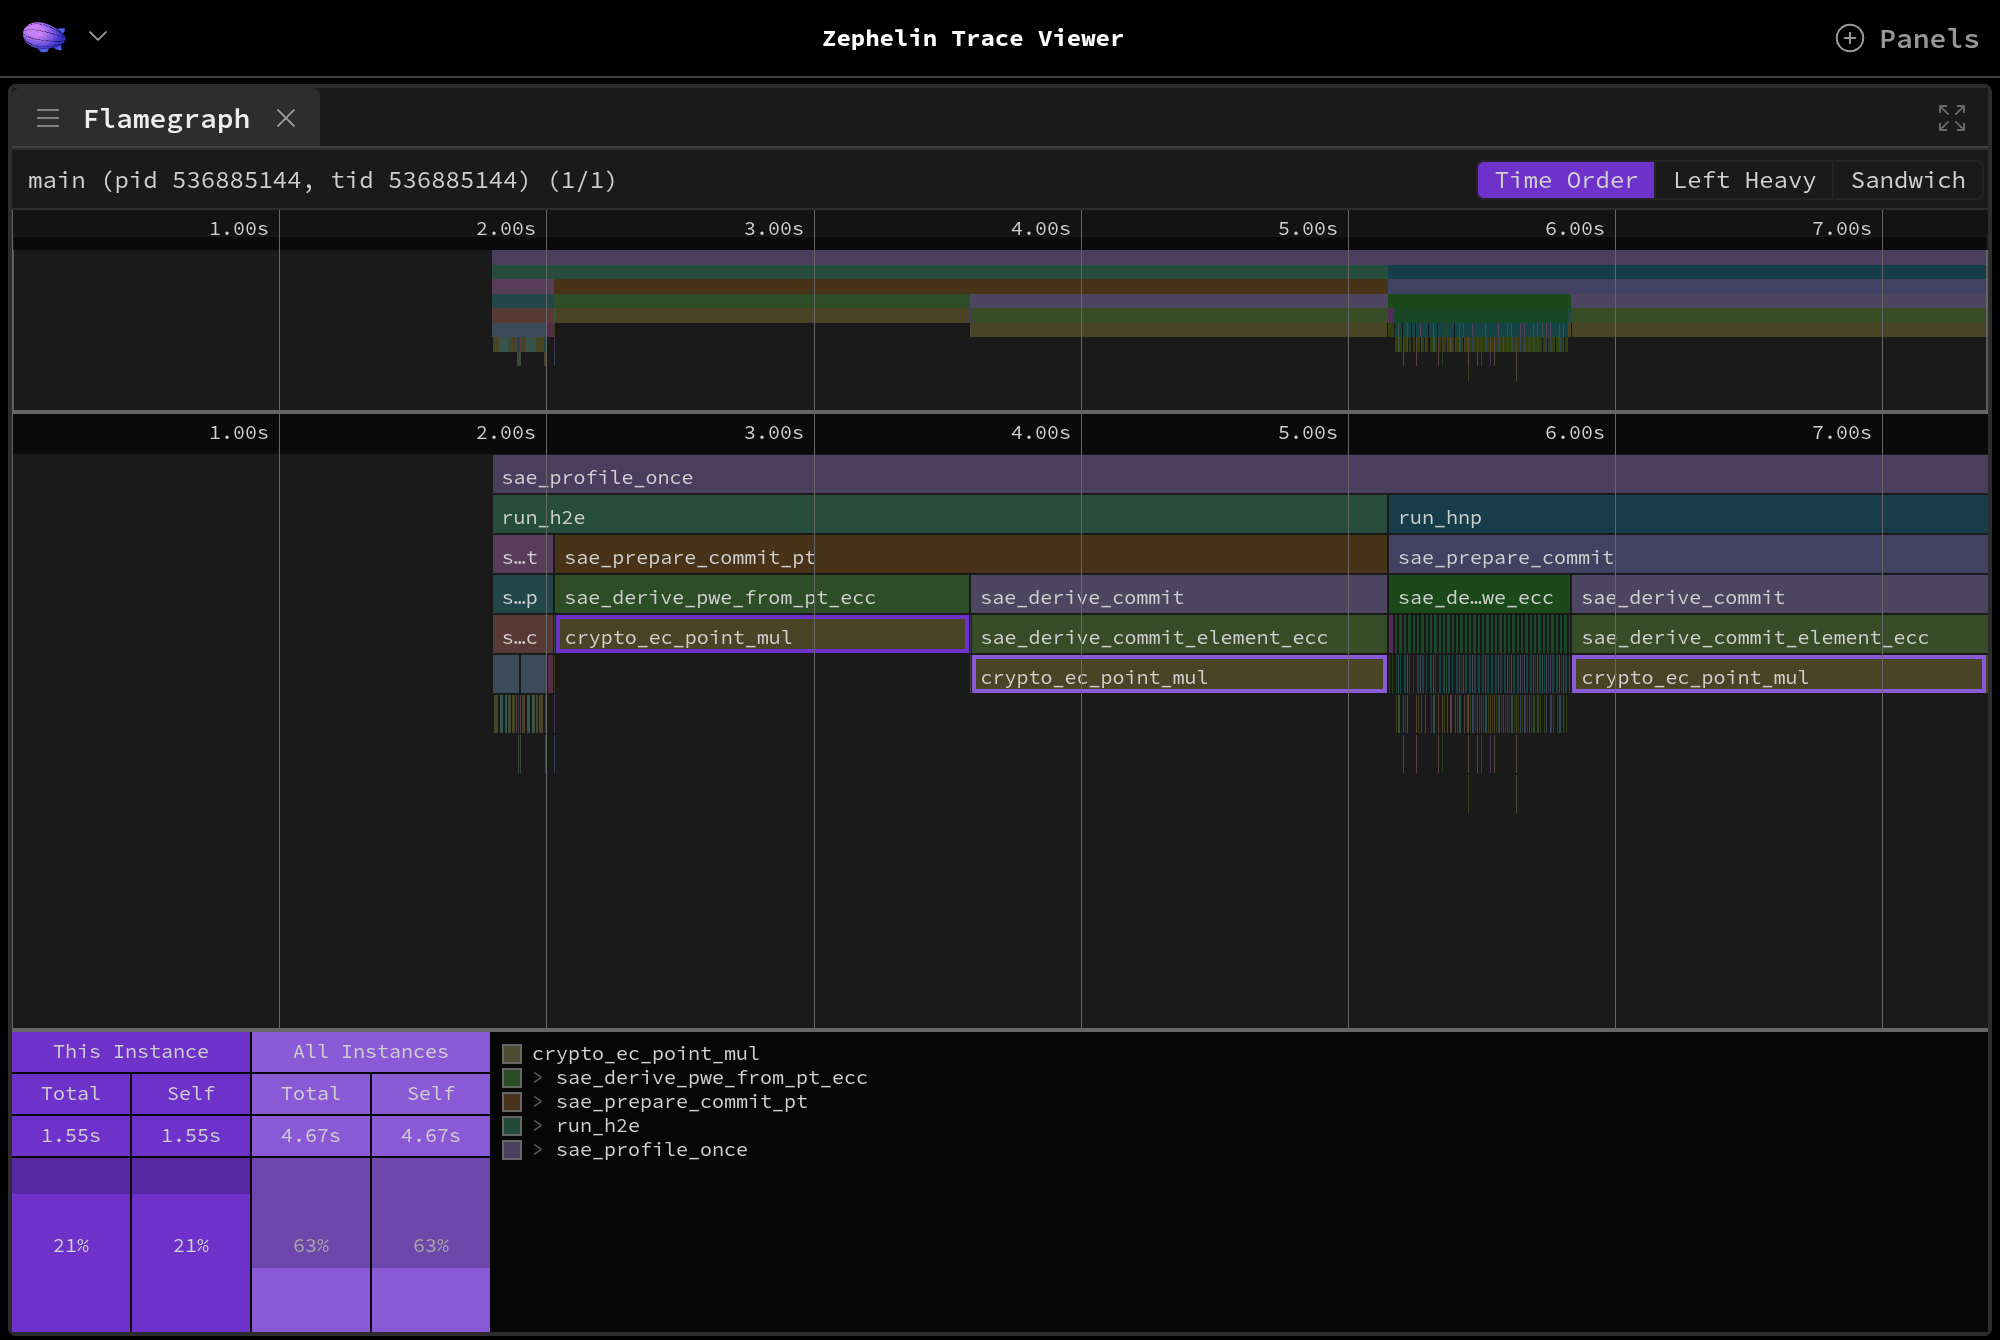This screenshot has width=2000, height=1340.
Task: Click the 63% All Instances Self bar
Action: coord(431,1245)
